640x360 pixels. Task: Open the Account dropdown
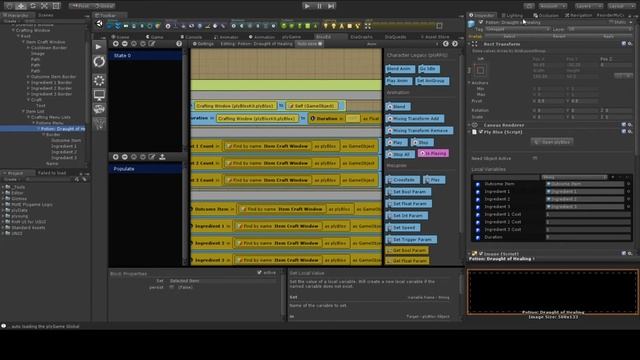click(553, 6)
